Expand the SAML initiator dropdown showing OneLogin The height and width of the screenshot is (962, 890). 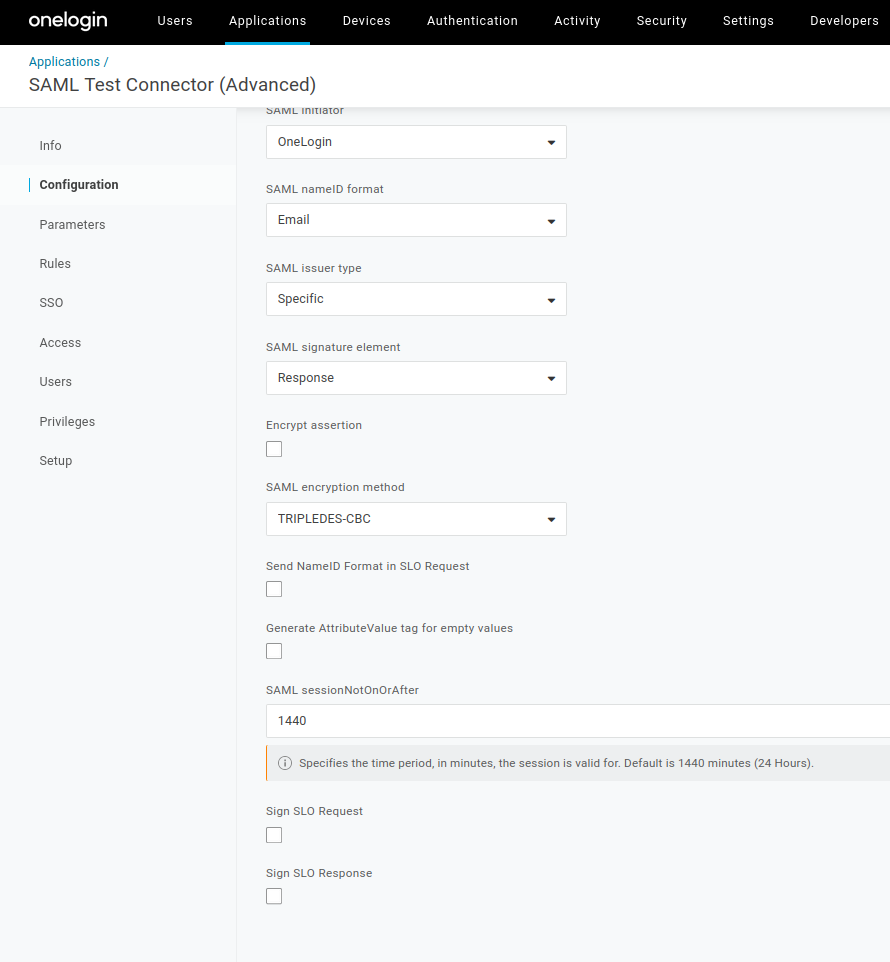[416, 142]
